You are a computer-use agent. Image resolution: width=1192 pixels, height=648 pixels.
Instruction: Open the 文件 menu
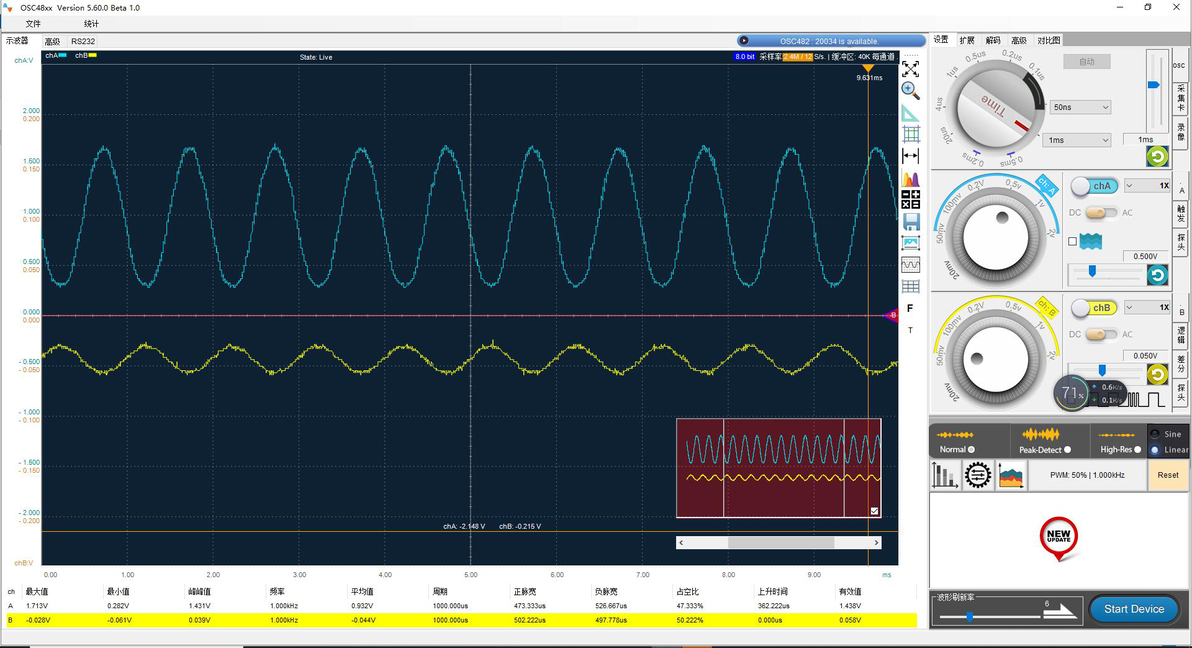click(x=33, y=24)
